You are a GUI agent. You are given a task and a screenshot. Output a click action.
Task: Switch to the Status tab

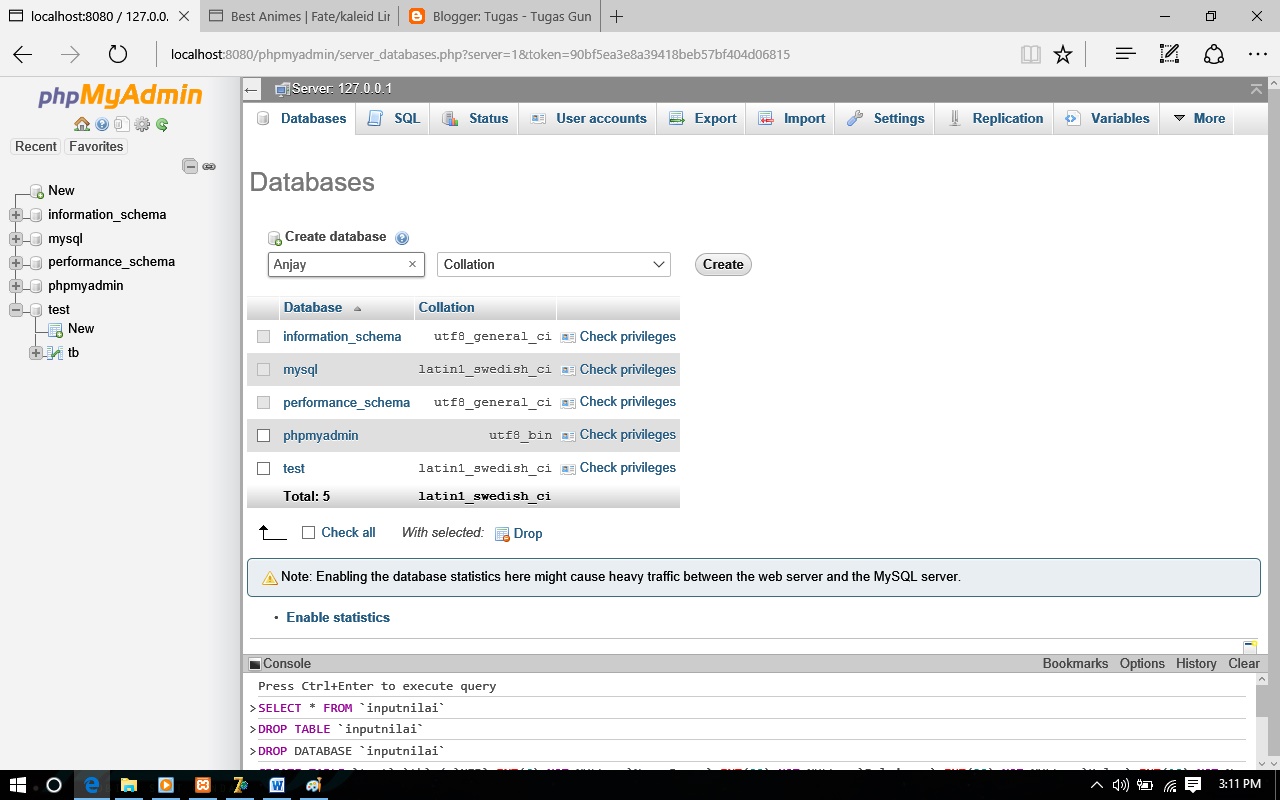tap(475, 118)
